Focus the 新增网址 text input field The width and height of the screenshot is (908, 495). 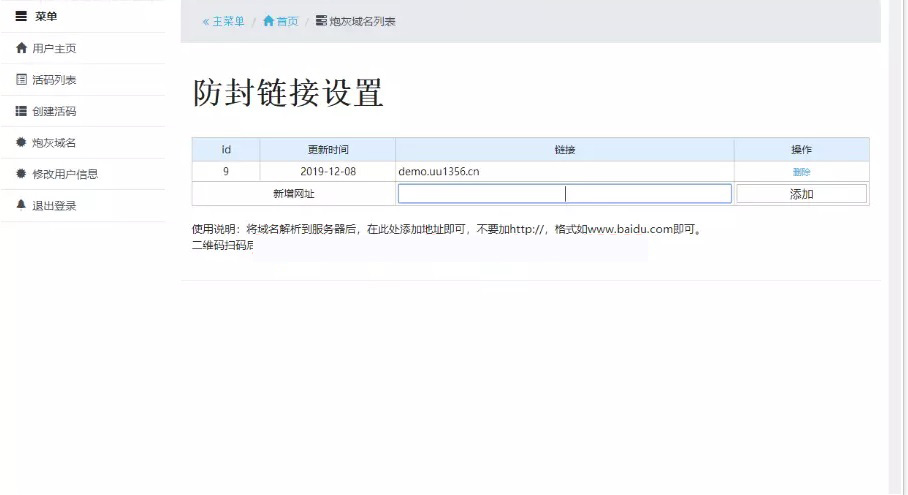click(564, 194)
